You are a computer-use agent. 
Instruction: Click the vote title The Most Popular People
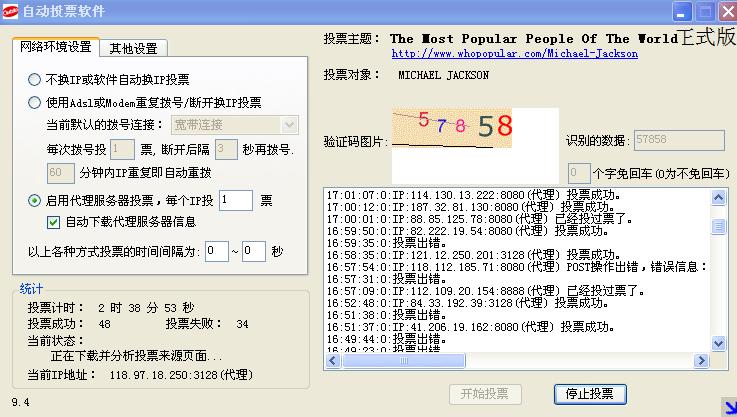[x=533, y=39]
